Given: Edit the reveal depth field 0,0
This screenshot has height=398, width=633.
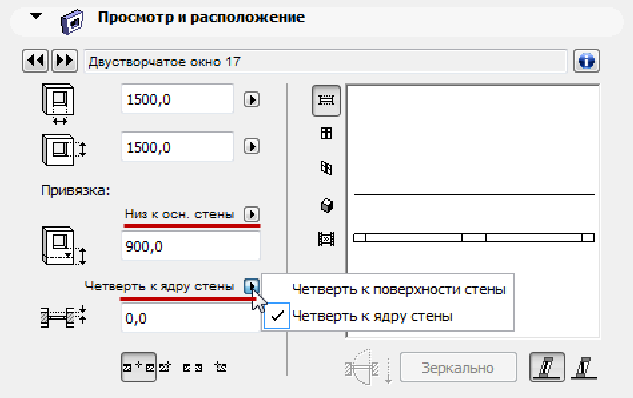Looking at the screenshot, I should [191, 318].
